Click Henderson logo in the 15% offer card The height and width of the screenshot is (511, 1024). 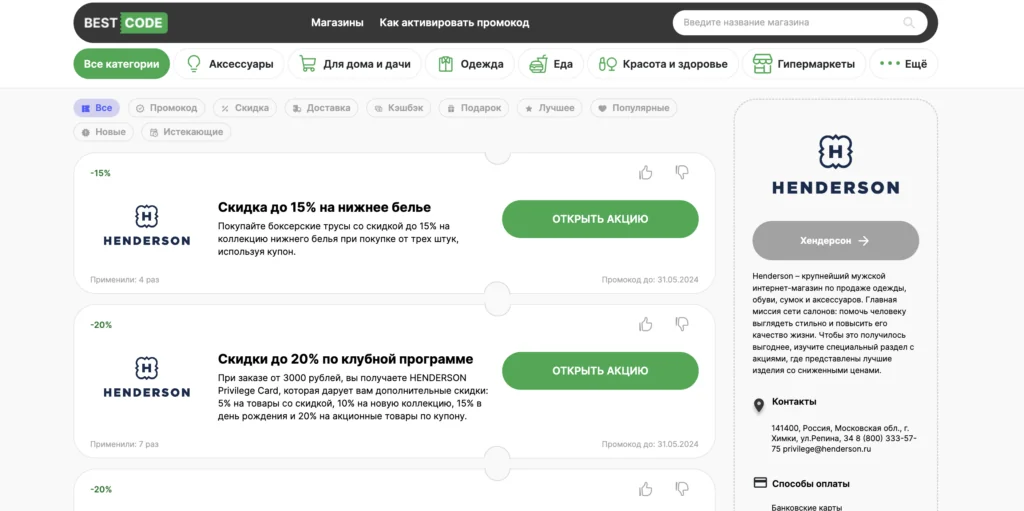[147, 225]
